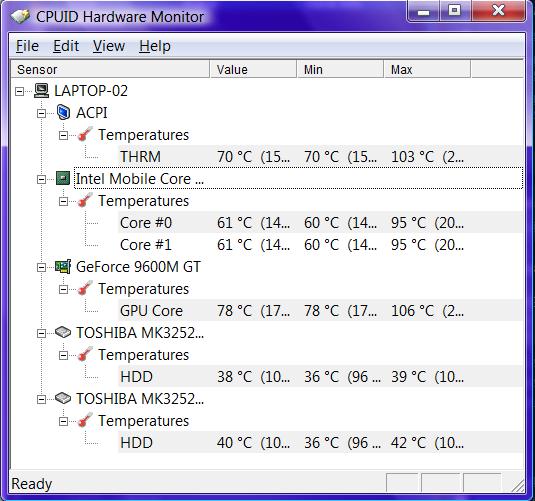Click the ACPI blue chip icon
The height and width of the screenshot is (501, 535).
tap(63, 113)
